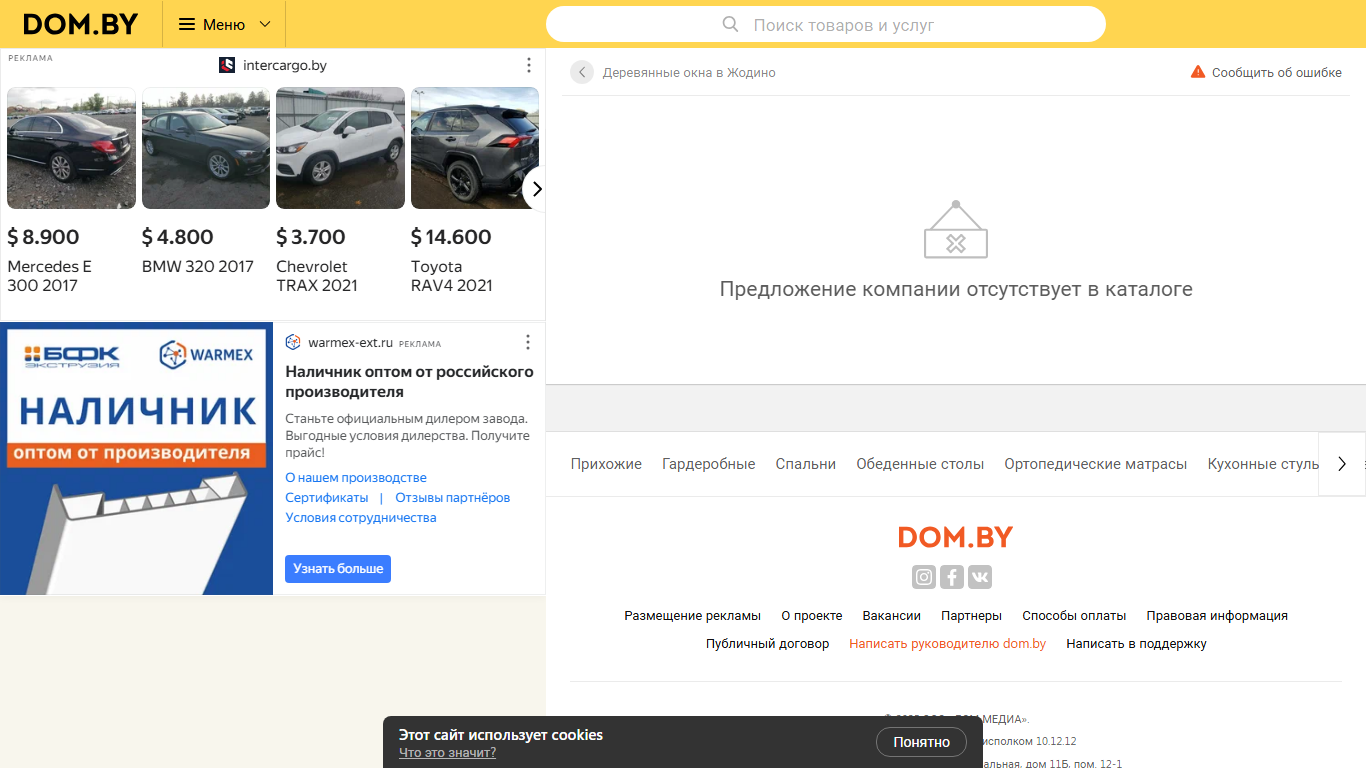Open О проекте footer link

[x=812, y=616]
